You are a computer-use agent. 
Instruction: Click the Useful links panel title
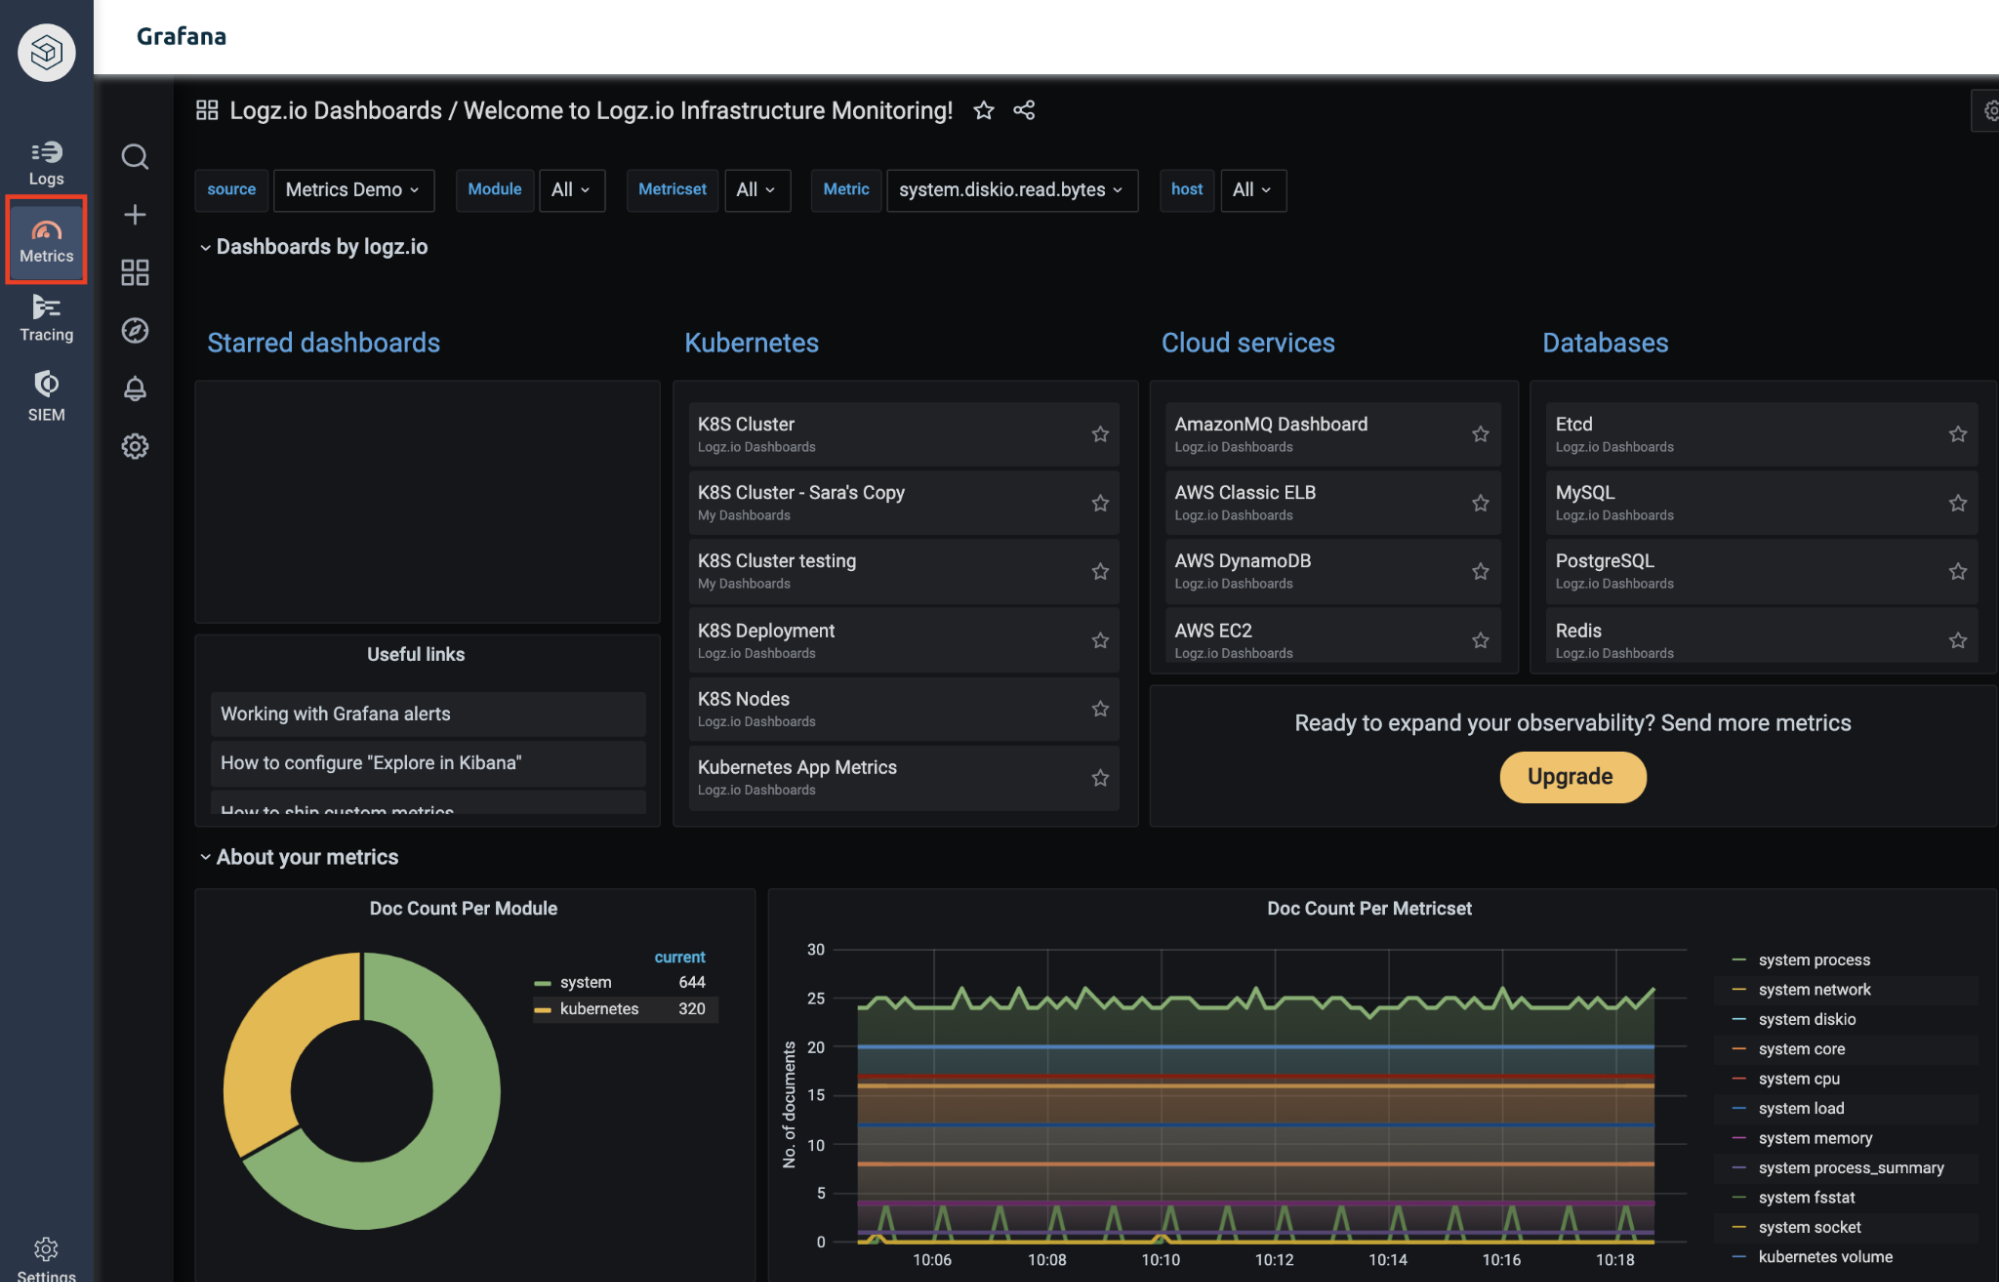415,654
